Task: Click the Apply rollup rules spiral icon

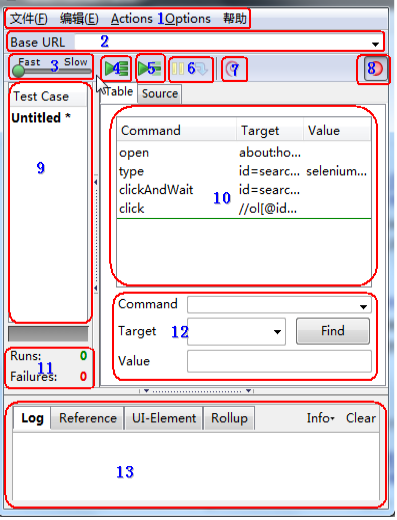Action: pos(233,69)
